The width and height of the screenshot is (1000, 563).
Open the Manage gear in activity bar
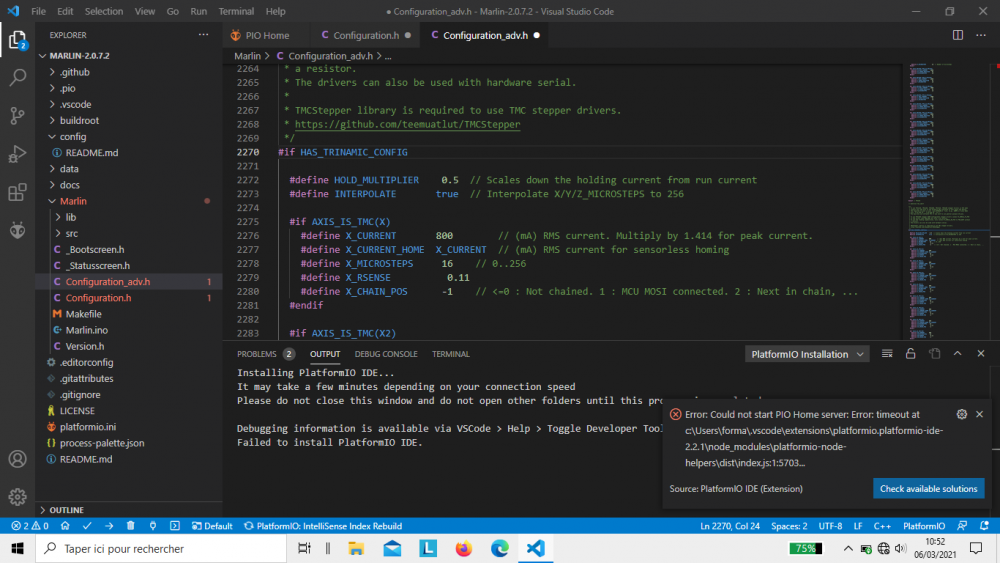click(17, 497)
